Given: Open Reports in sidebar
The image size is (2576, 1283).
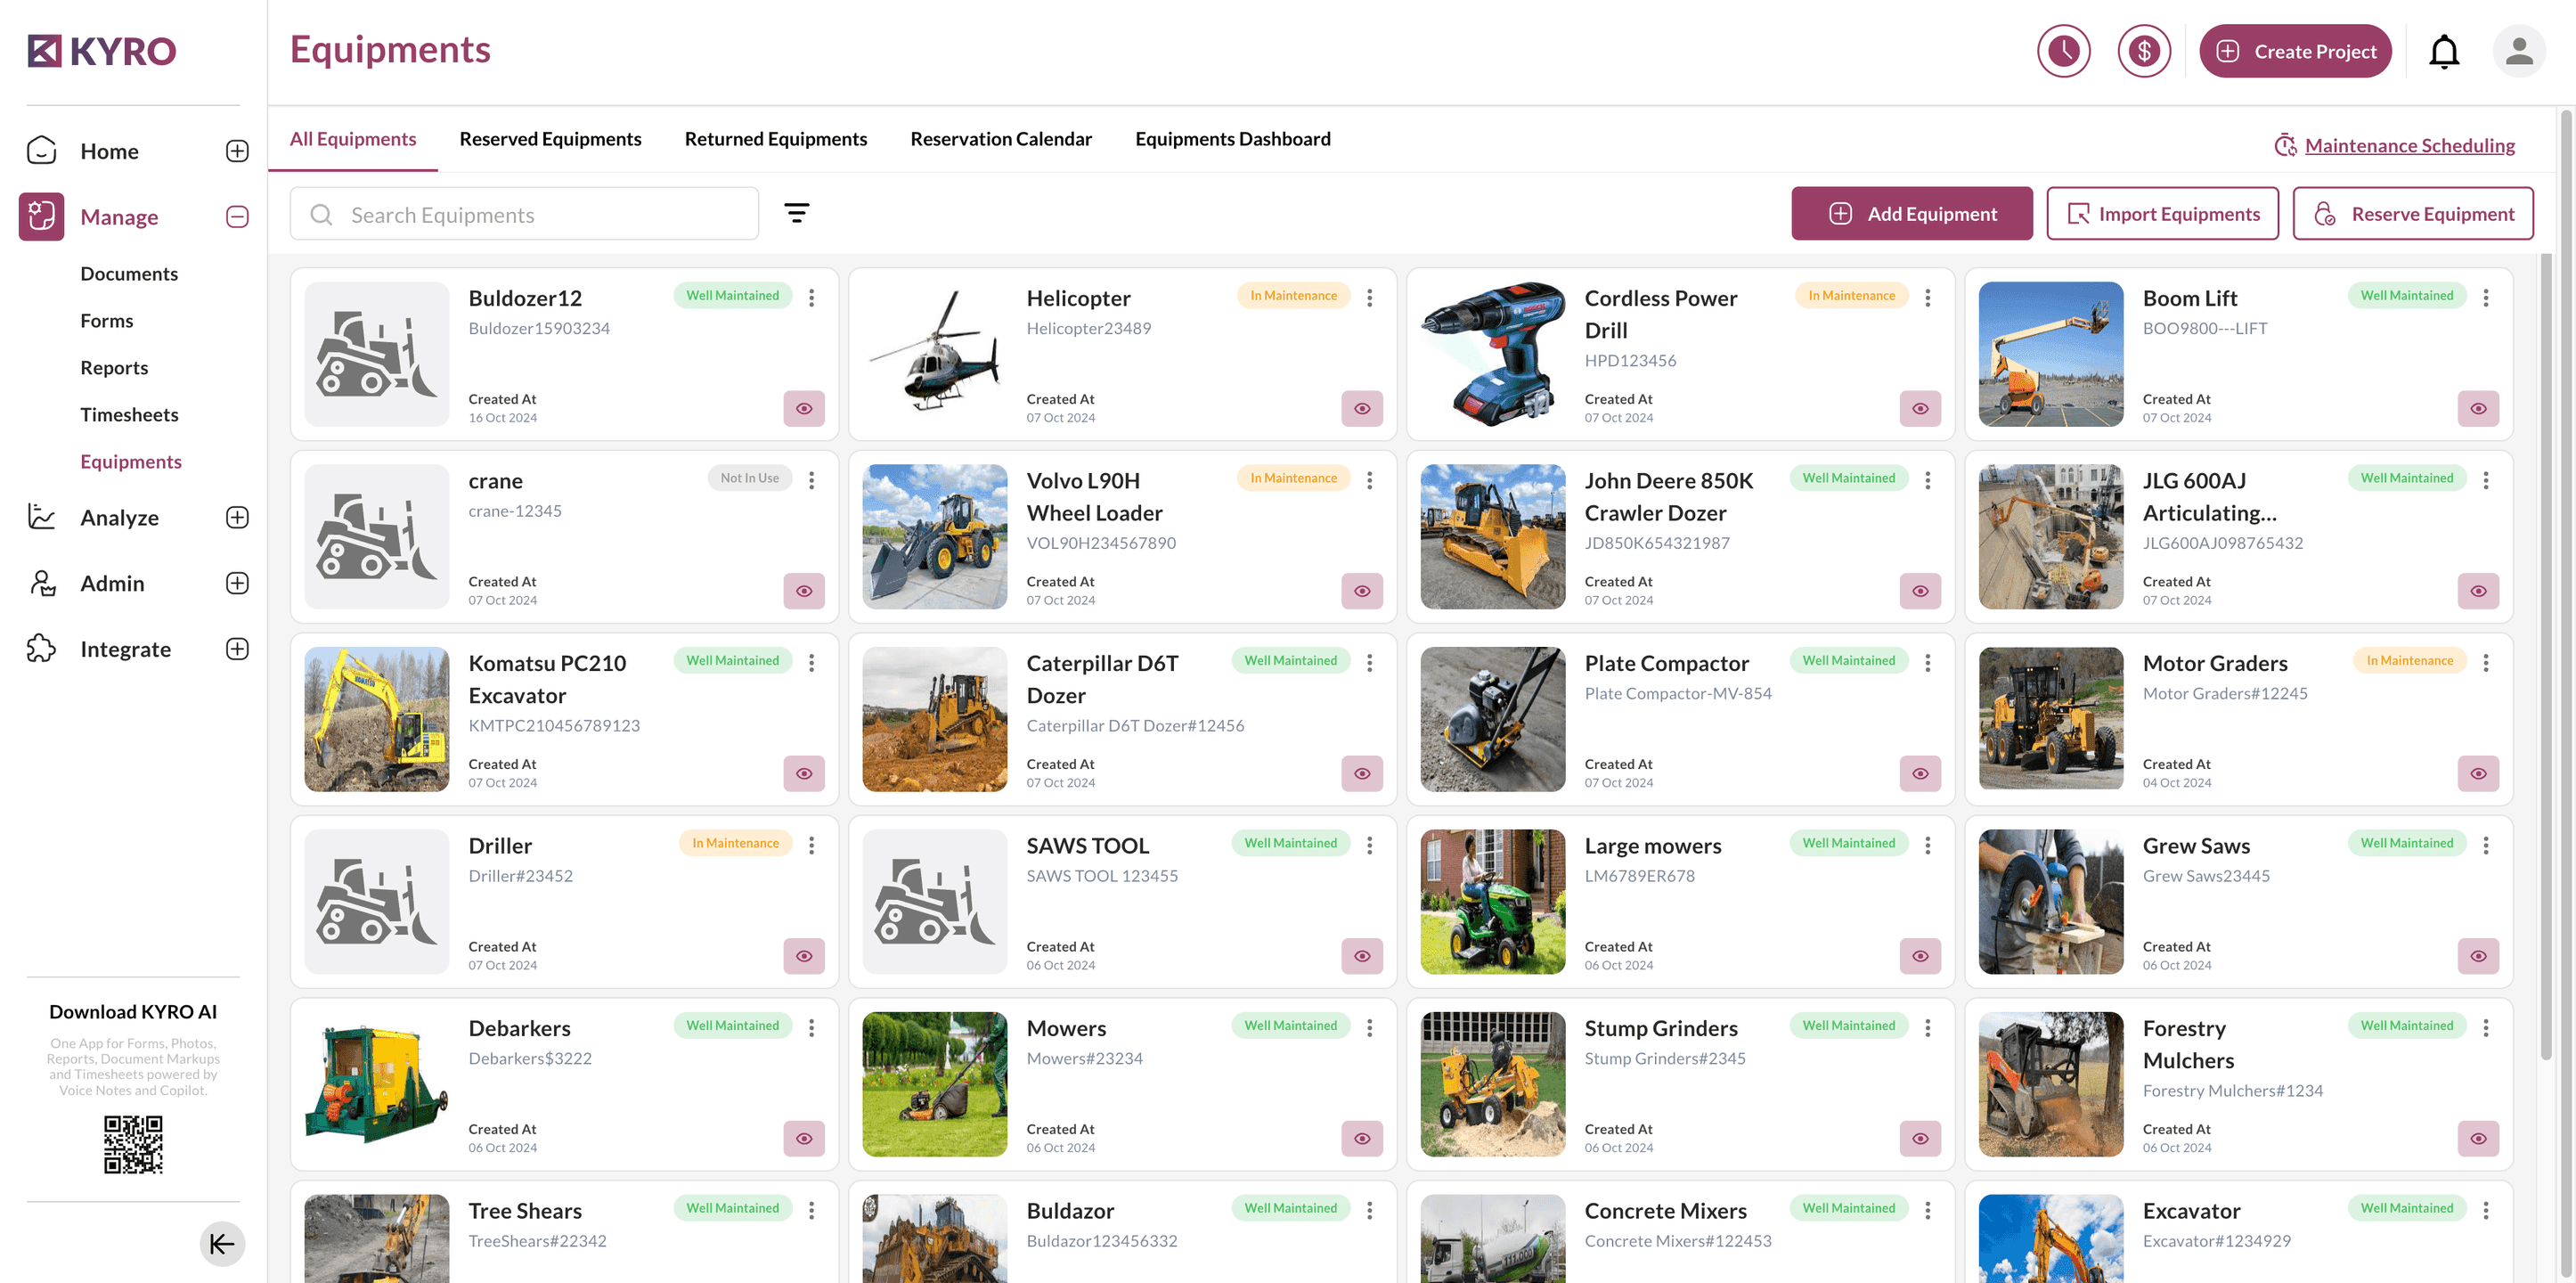Looking at the screenshot, I should coord(114,368).
